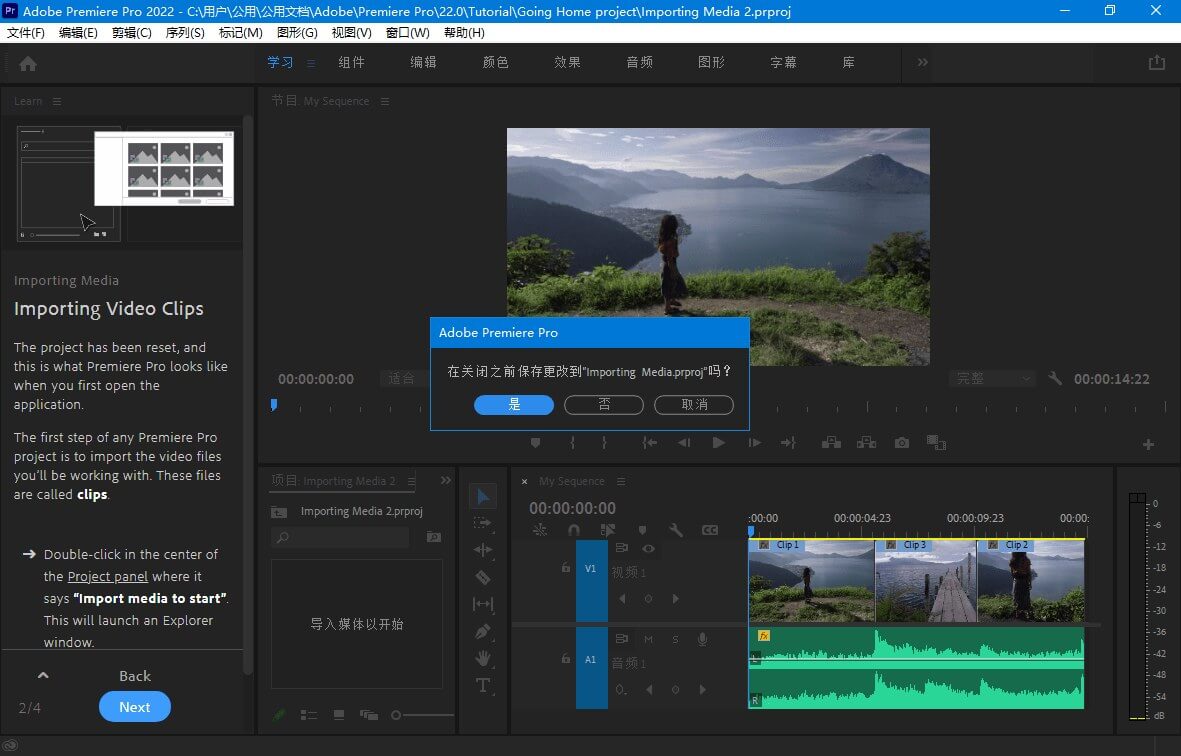
Task: Click 否 in the save changes dialog
Action: tap(604, 405)
